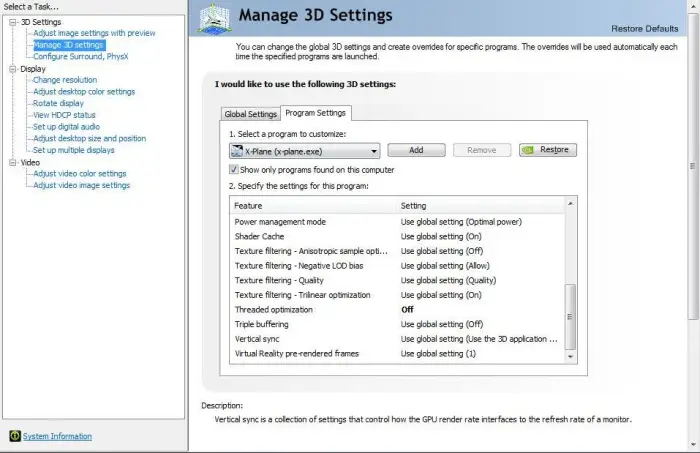
Task: Open the X-Plane program selection dropdown
Action: (304, 151)
